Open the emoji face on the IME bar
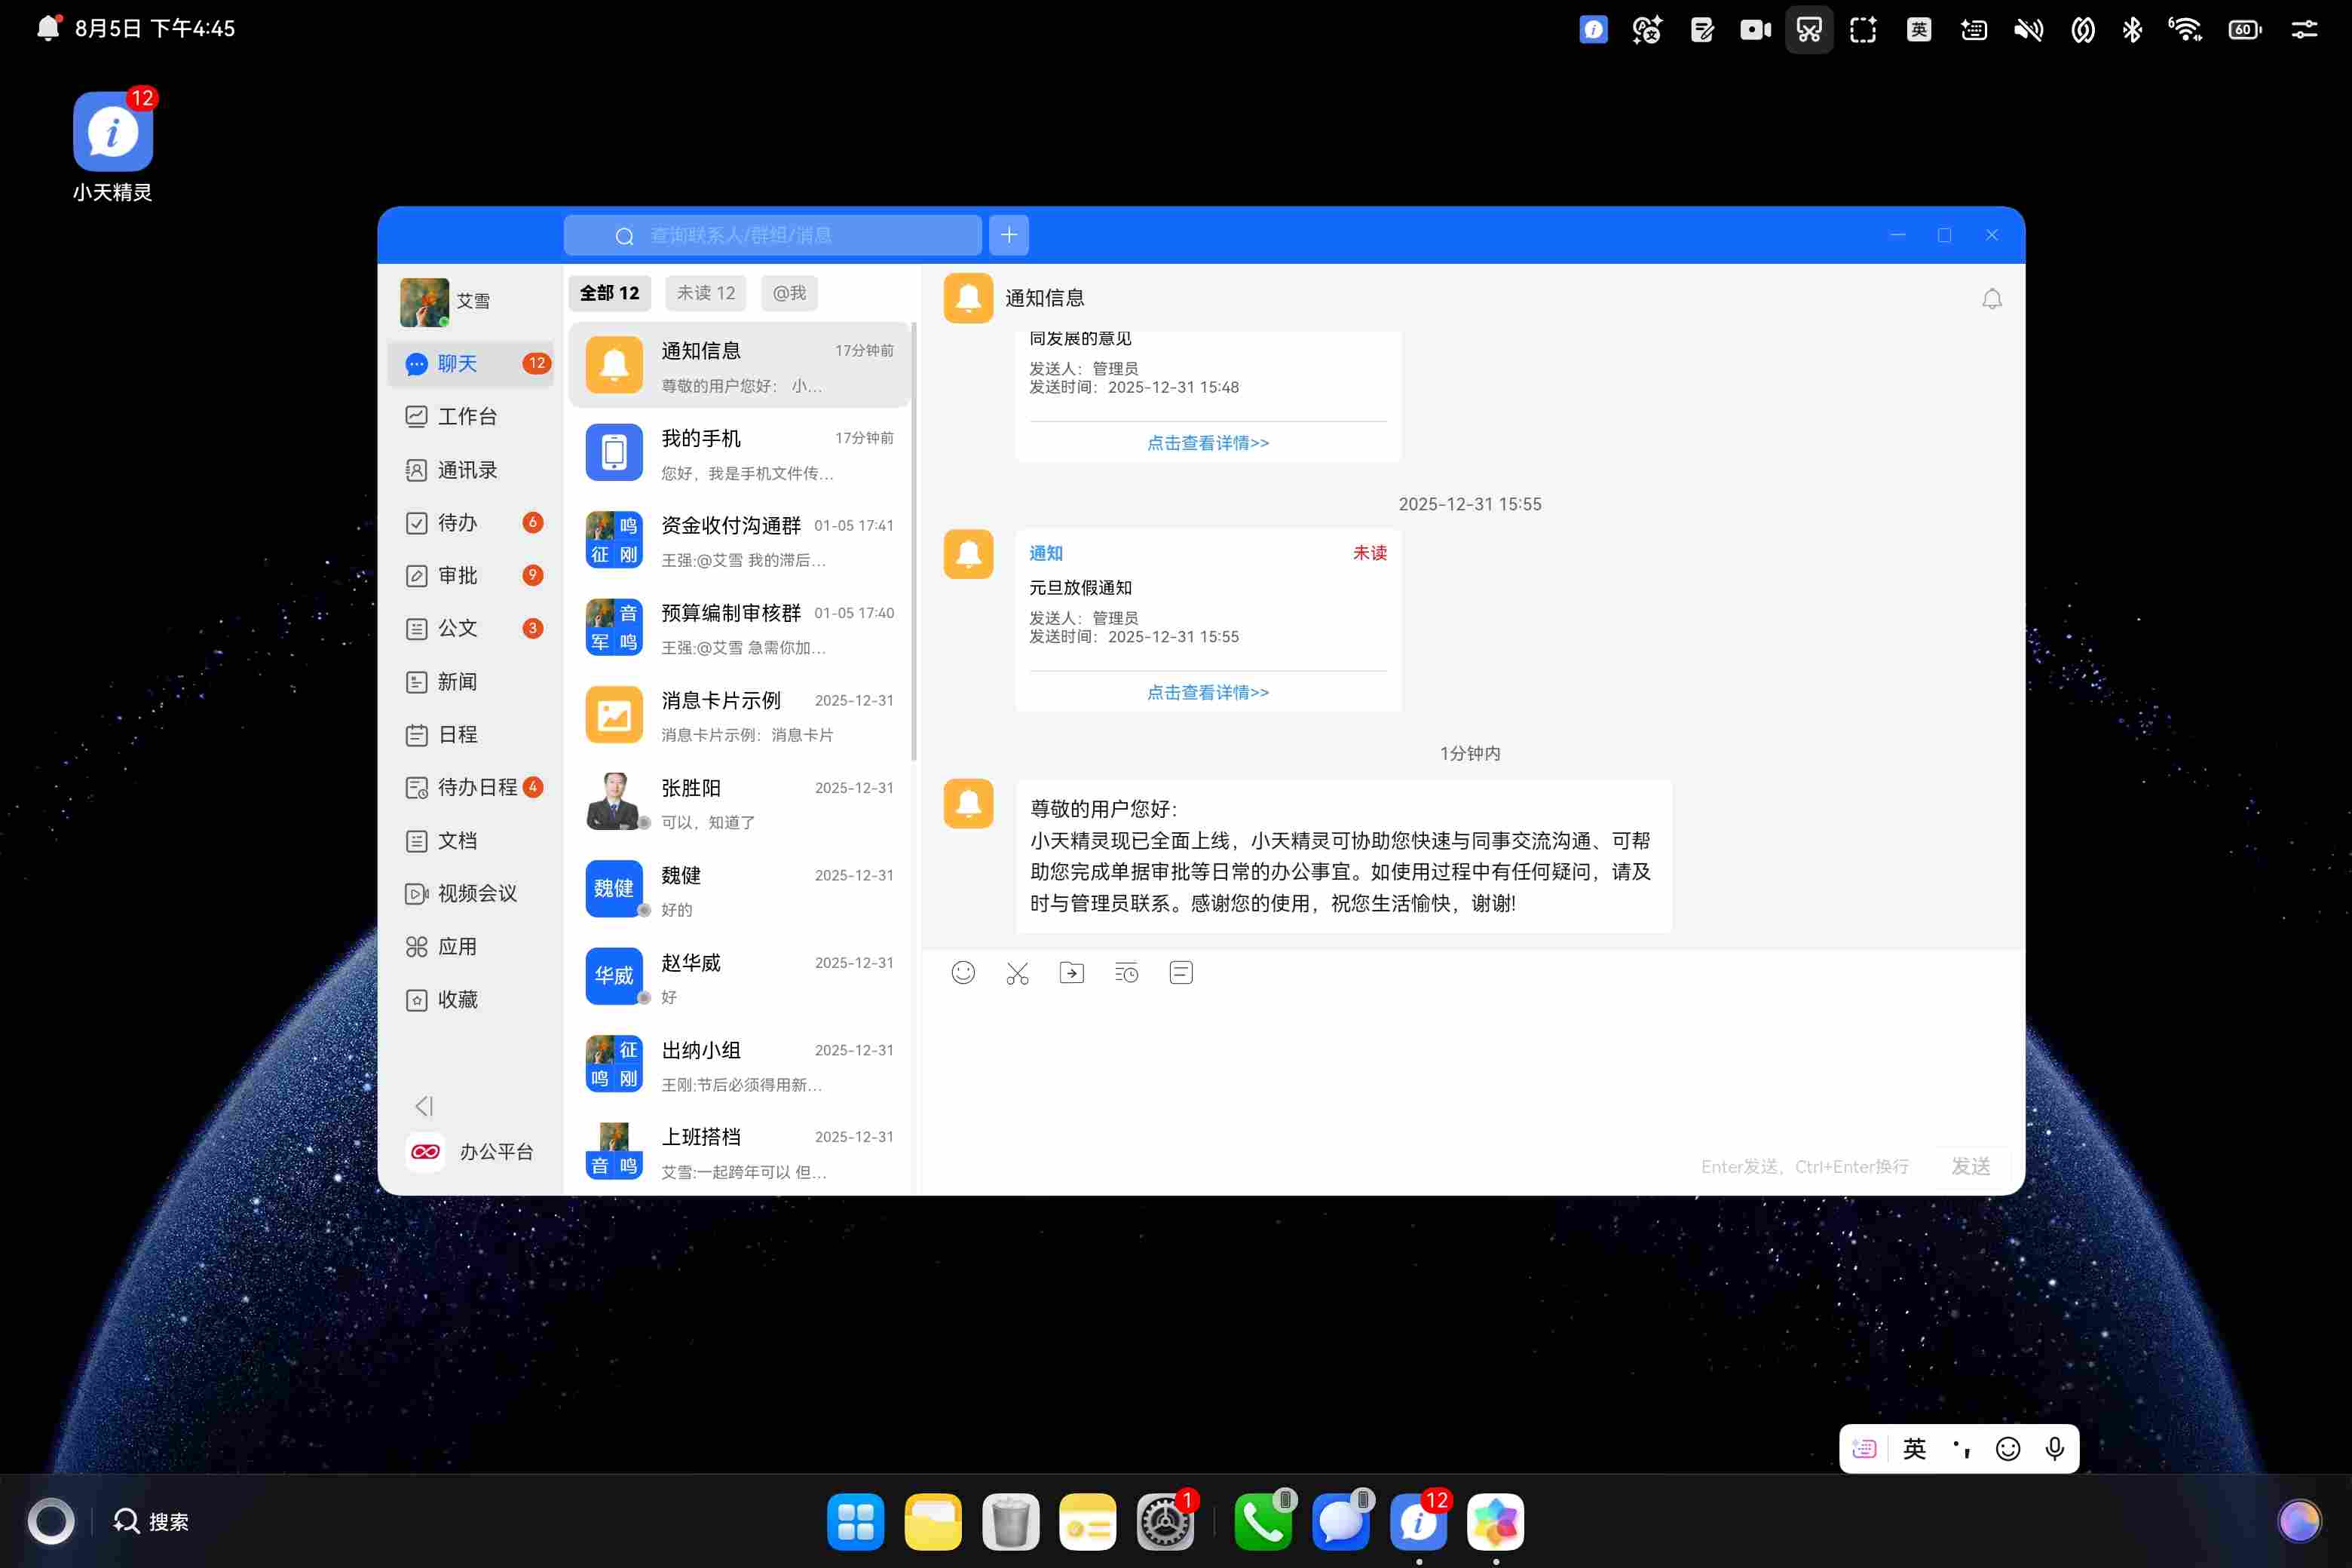 tap(2008, 1449)
